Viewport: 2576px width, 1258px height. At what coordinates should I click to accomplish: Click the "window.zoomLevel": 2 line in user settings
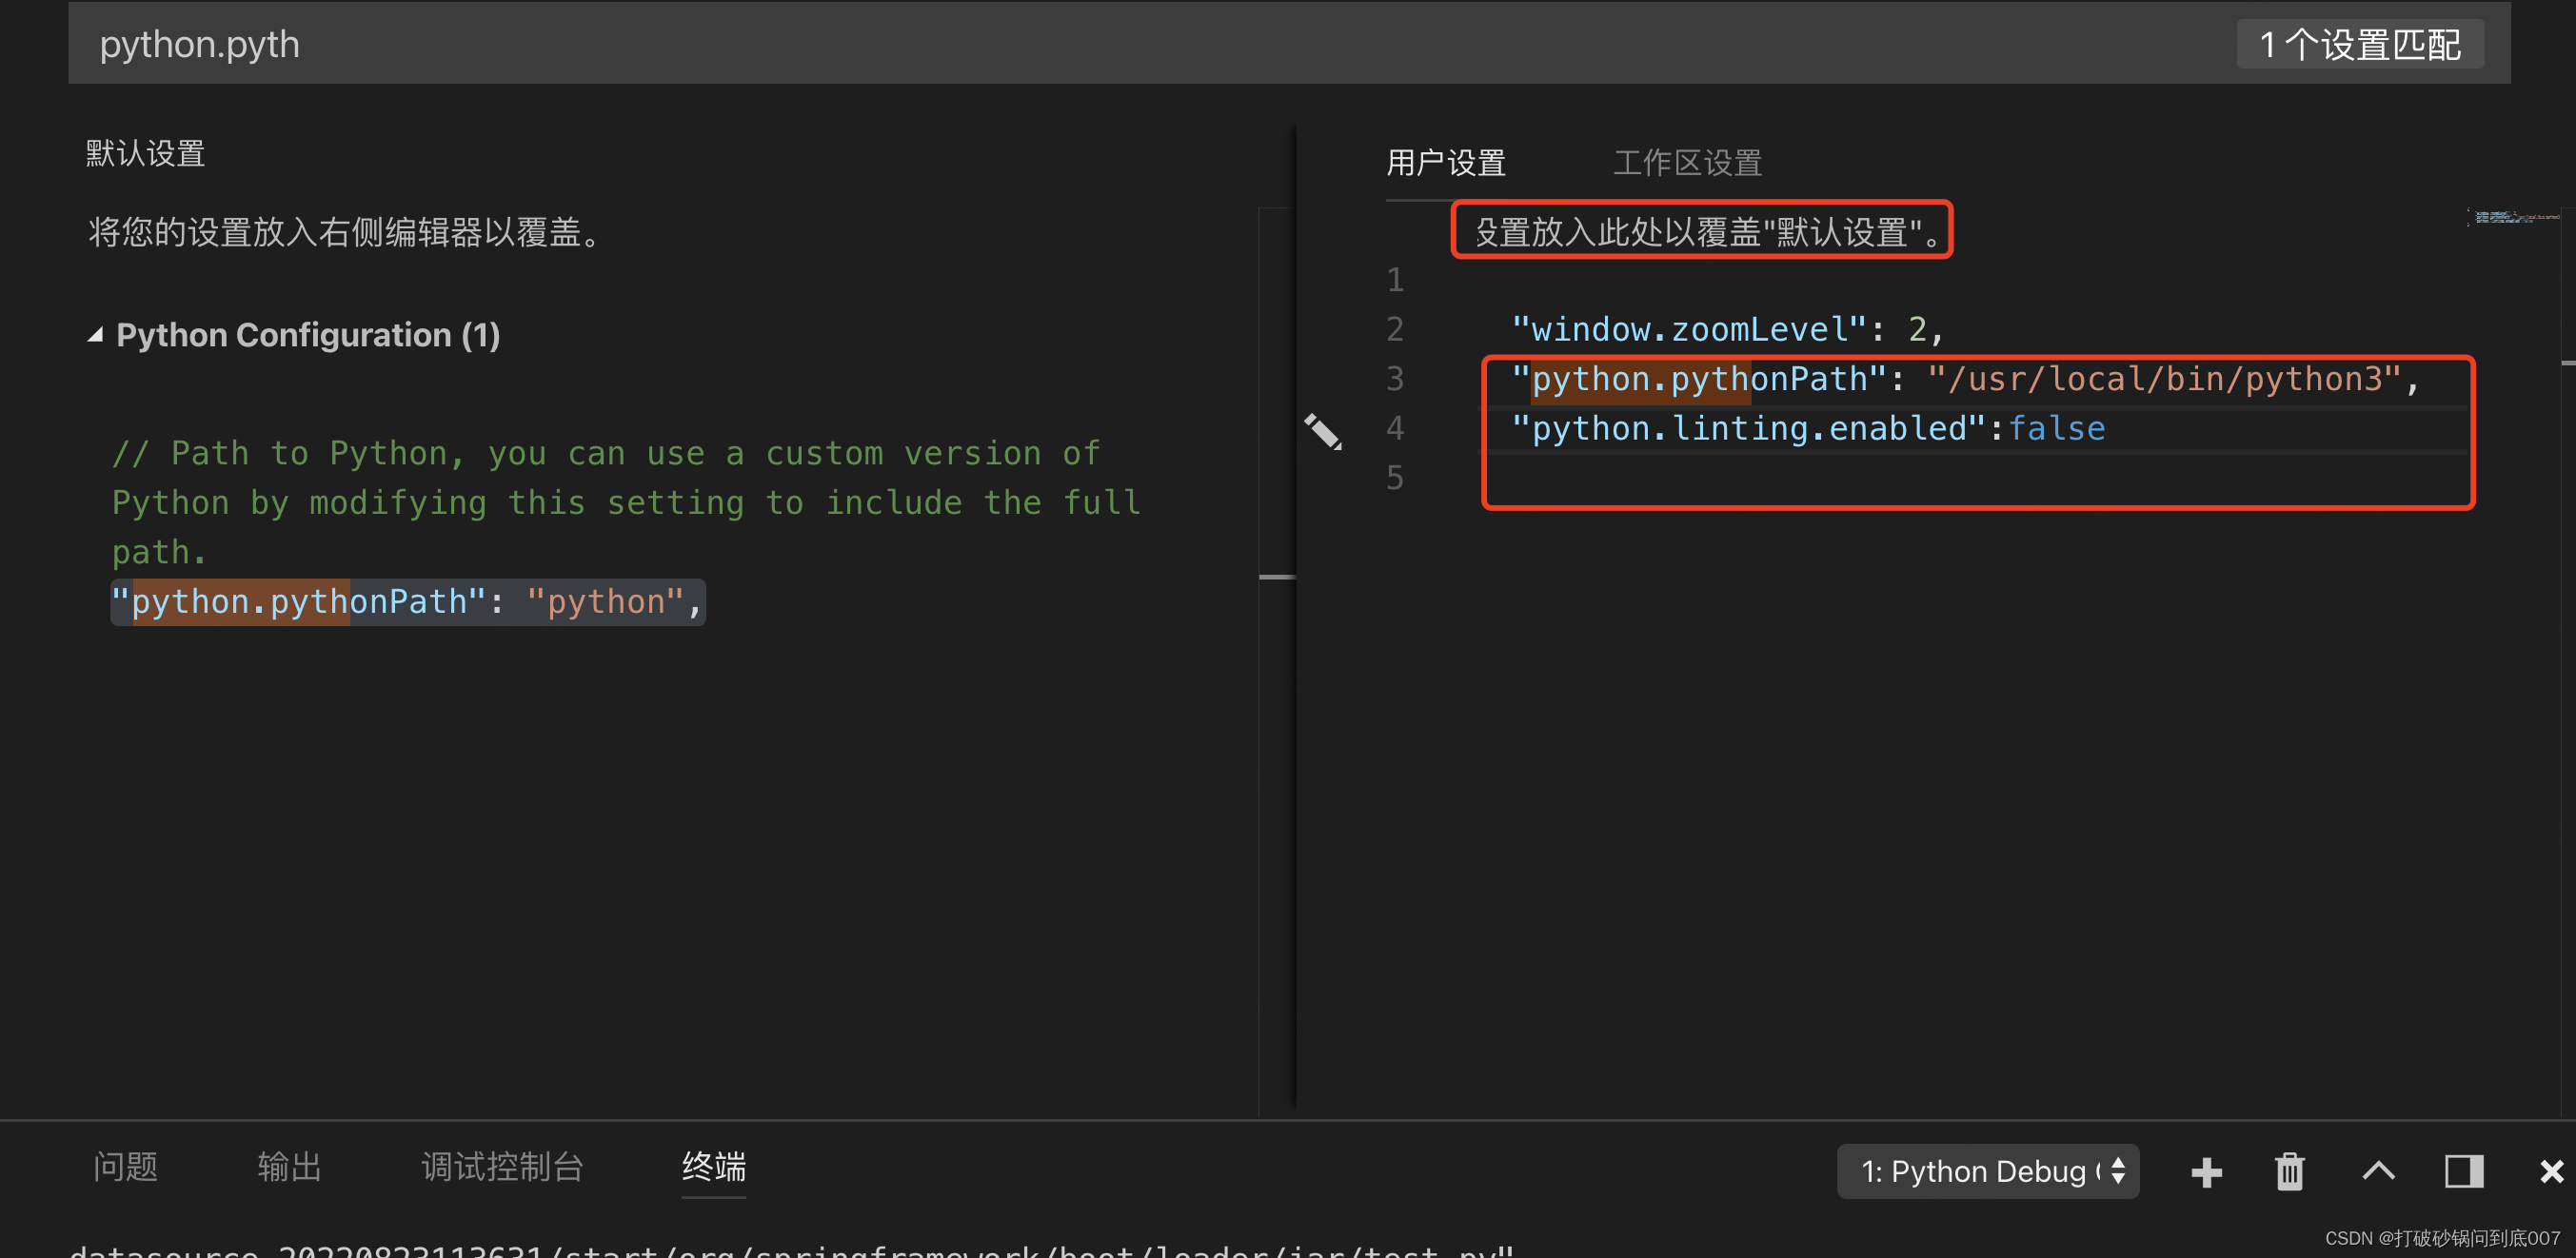pyautogui.click(x=1727, y=329)
